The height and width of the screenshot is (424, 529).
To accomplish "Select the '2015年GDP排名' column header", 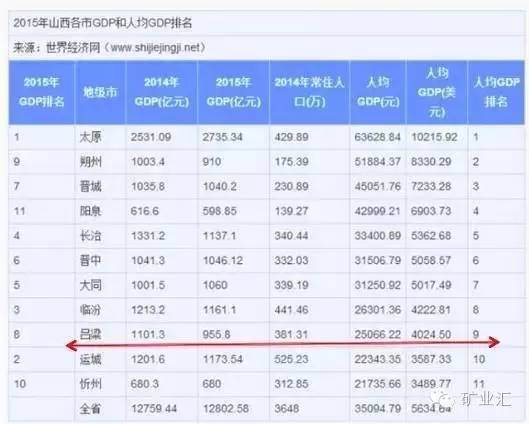I will pos(41,92).
